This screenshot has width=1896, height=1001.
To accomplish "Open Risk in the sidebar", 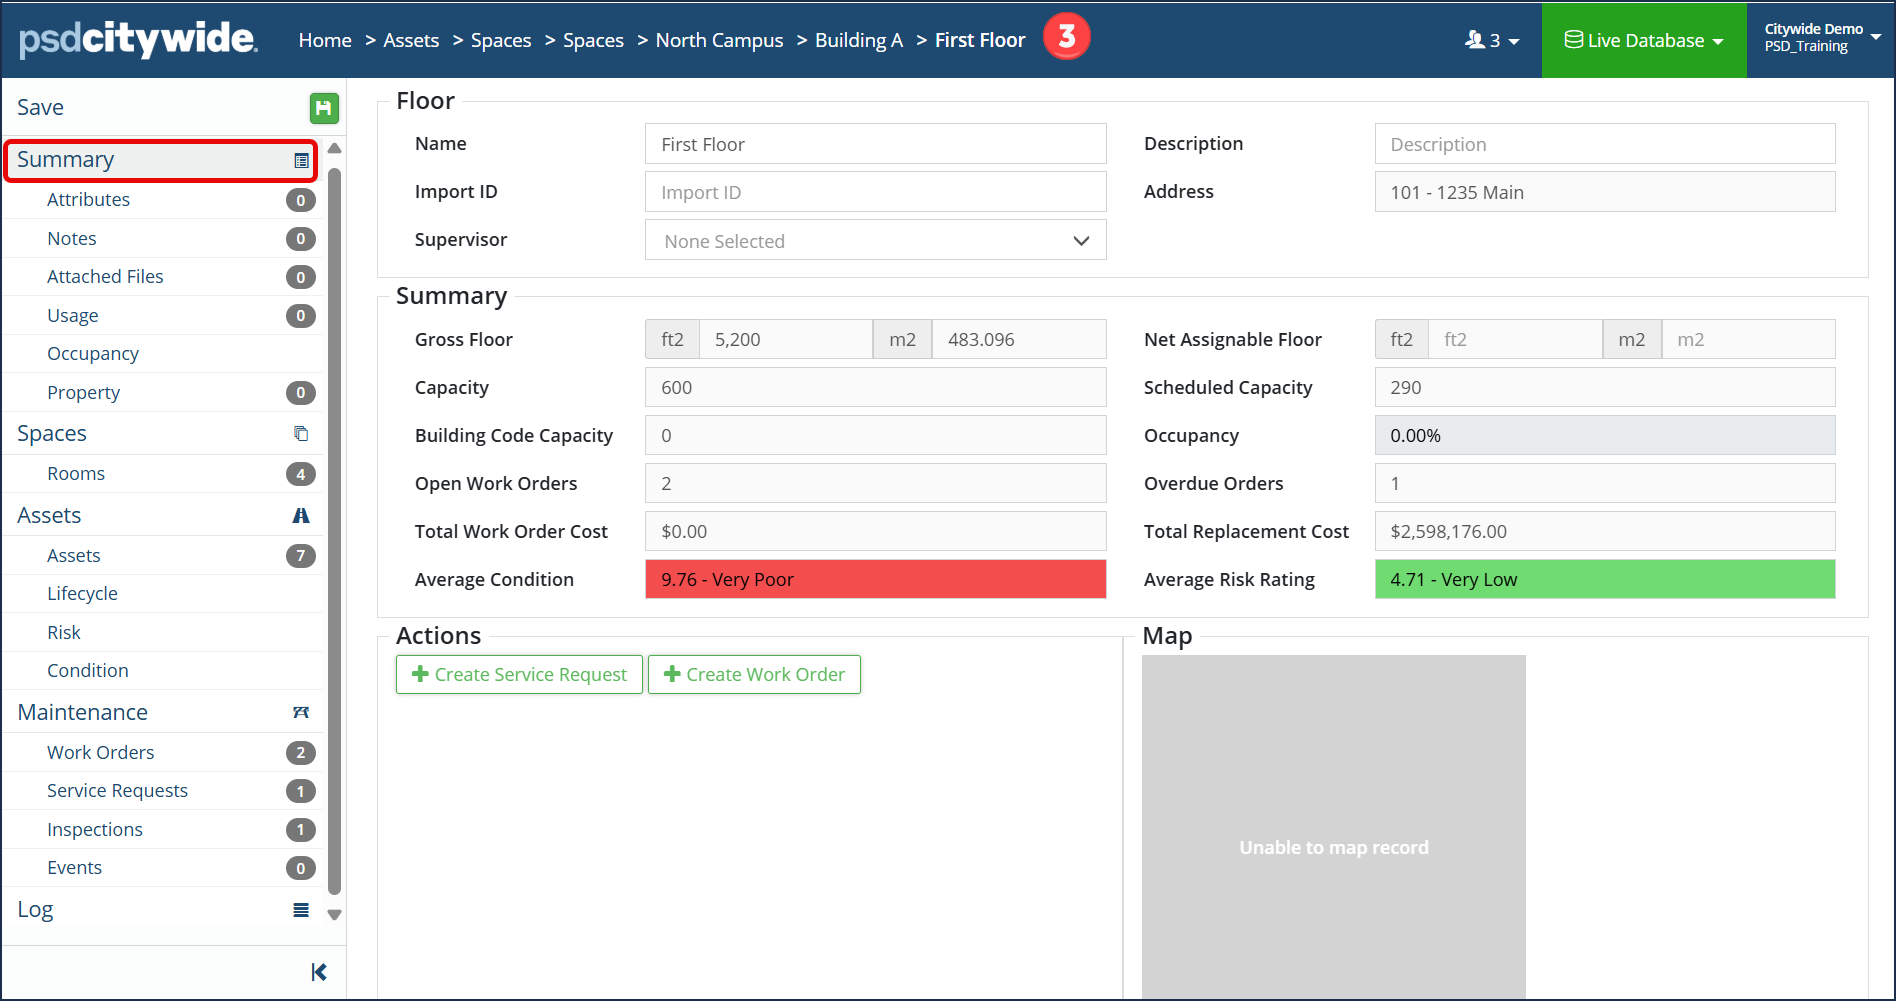I will tap(64, 633).
